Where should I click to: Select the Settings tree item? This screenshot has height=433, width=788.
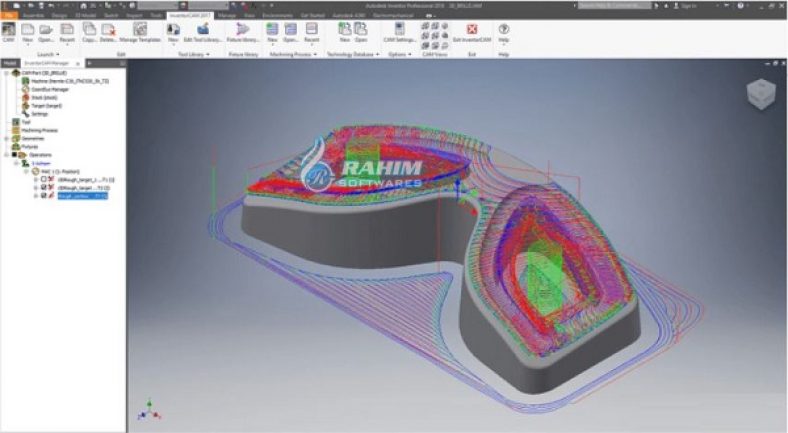click(35, 114)
